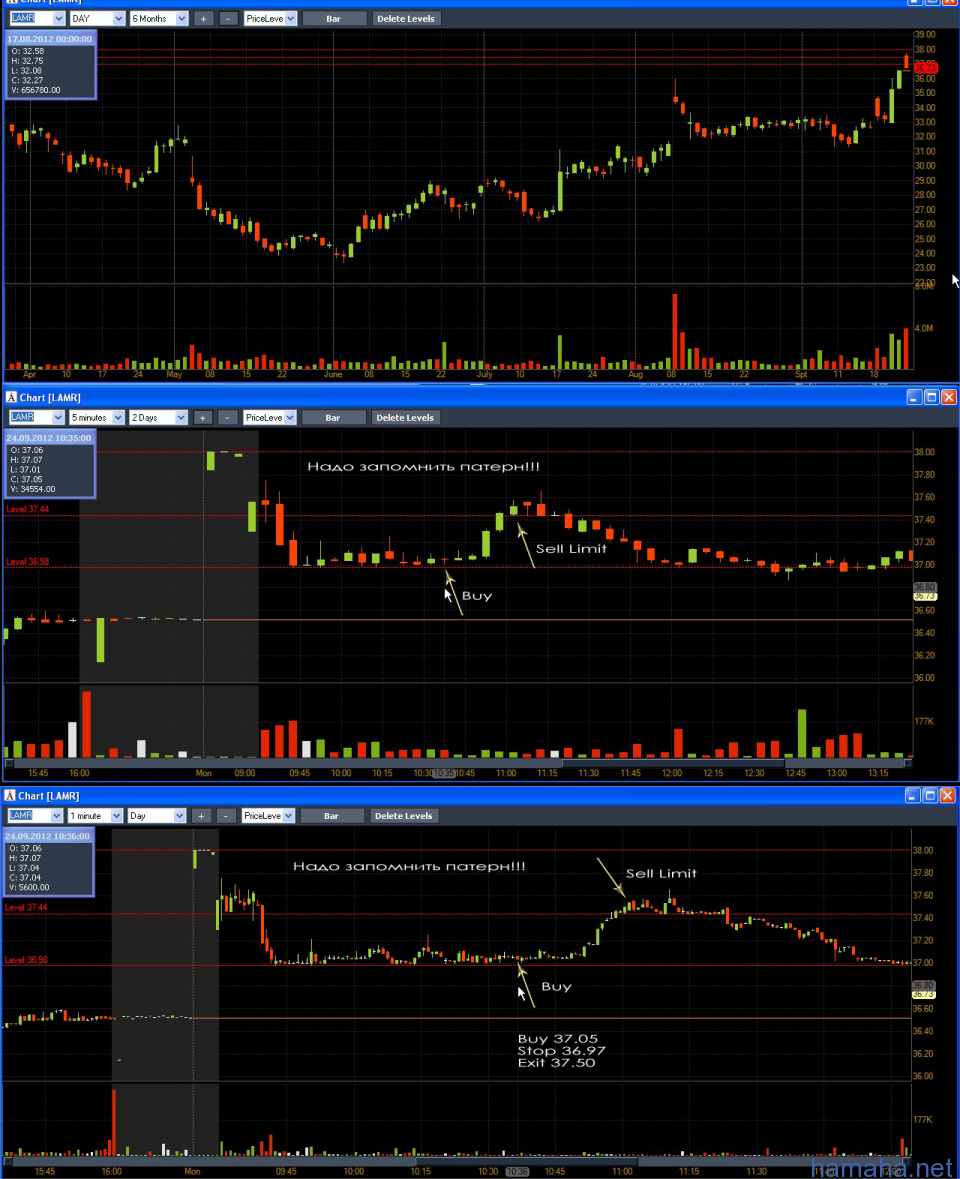This screenshot has height=1179, width=960.
Task: Click the plus button in the 1 minute chart toolbar
Action: pyautogui.click(x=201, y=816)
